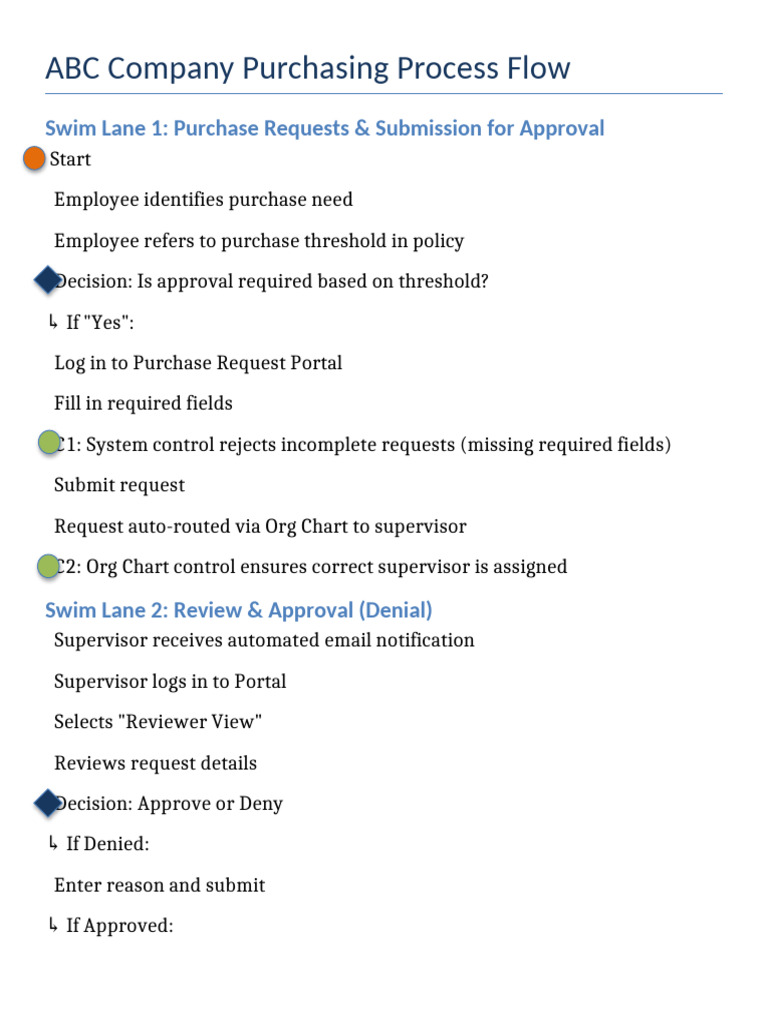Click the blue diamond beside the threshold decision
The width and height of the screenshot is (768, 1024).
coord(47,280)
